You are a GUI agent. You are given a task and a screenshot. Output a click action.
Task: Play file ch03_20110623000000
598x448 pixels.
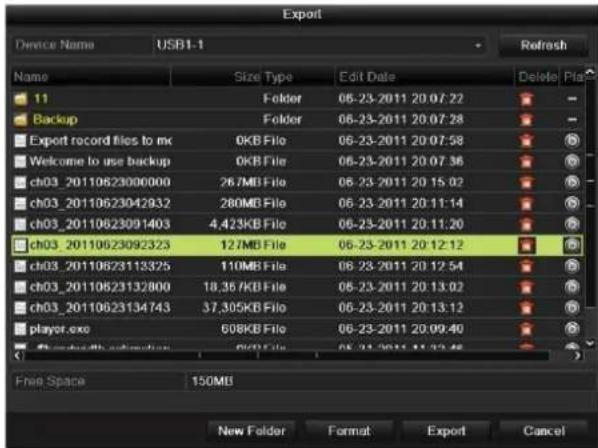pyautogui.click(x=572, y=182)
